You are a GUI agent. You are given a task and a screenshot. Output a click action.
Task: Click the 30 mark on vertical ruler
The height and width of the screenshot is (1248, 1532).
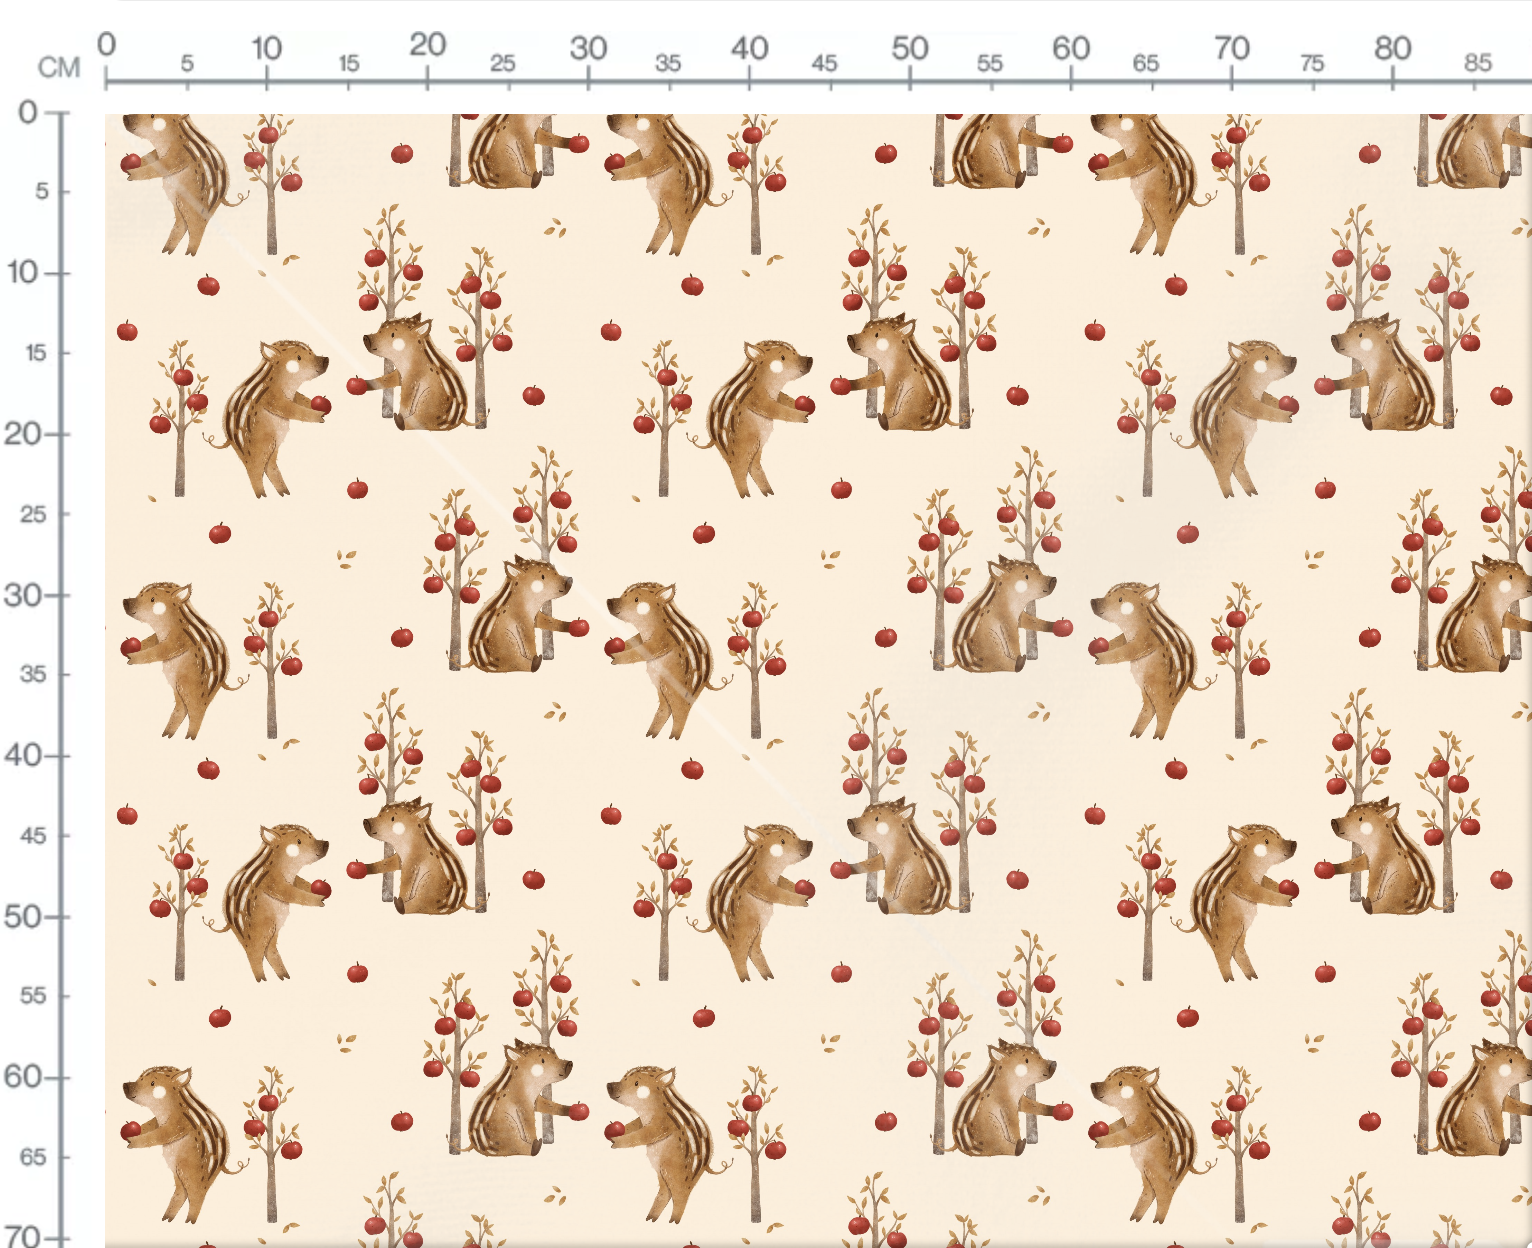(x=23, y=595)
